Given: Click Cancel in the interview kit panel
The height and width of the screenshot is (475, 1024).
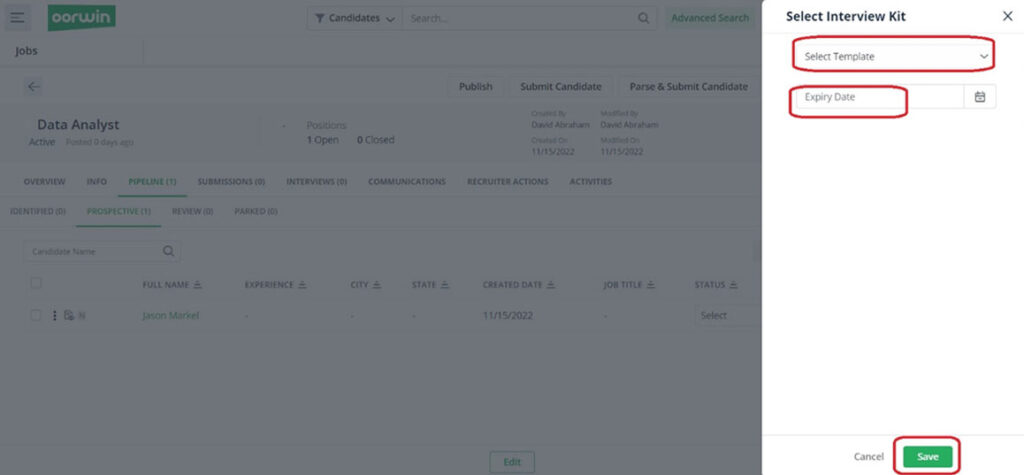Looking at the screenshot, I should [x=869, y=457].
